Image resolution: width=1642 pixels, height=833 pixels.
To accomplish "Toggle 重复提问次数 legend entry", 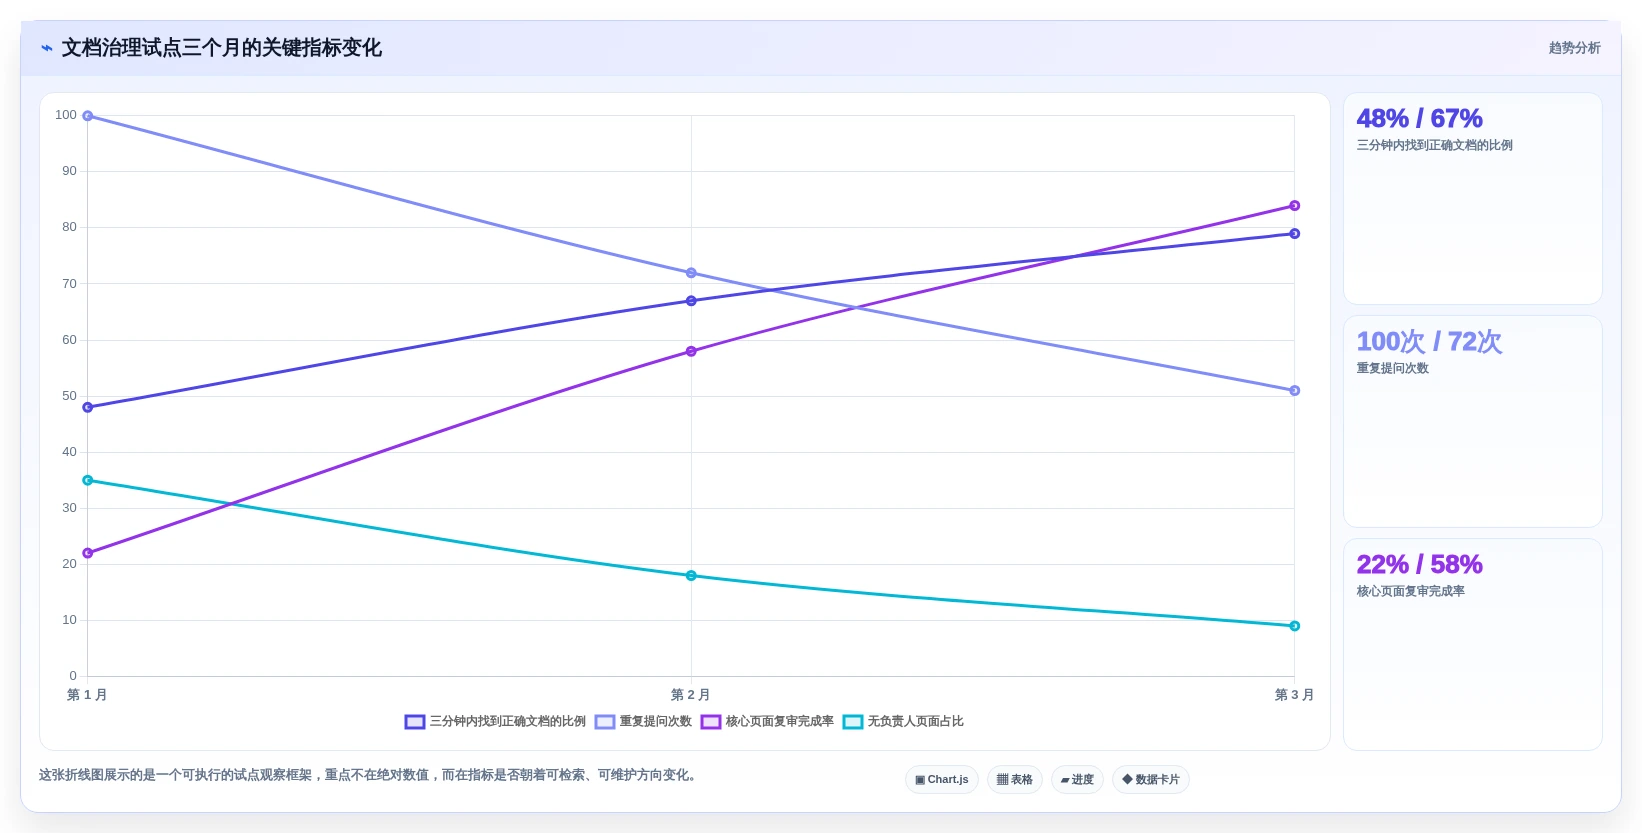I will click(x=643, y=722).
